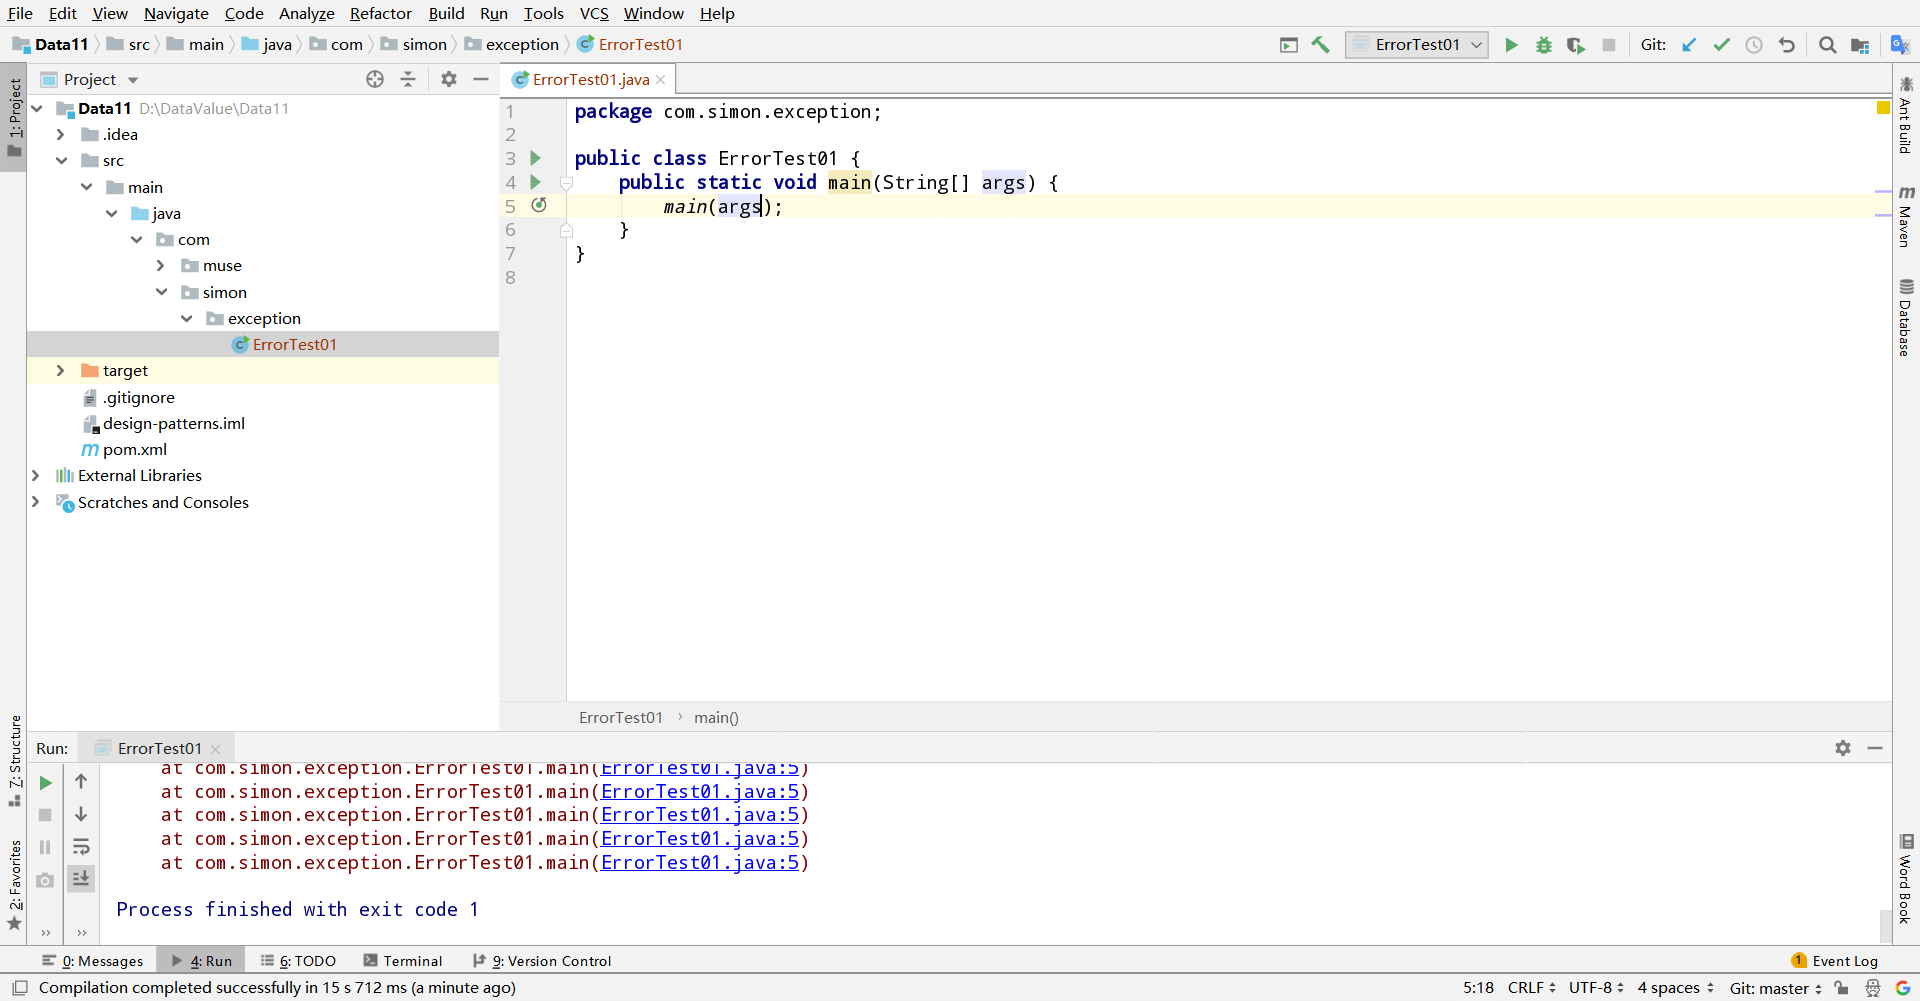Select .gitignore file in tree
Viewport: 1920px width, 1001px height.
pos(138,397)
